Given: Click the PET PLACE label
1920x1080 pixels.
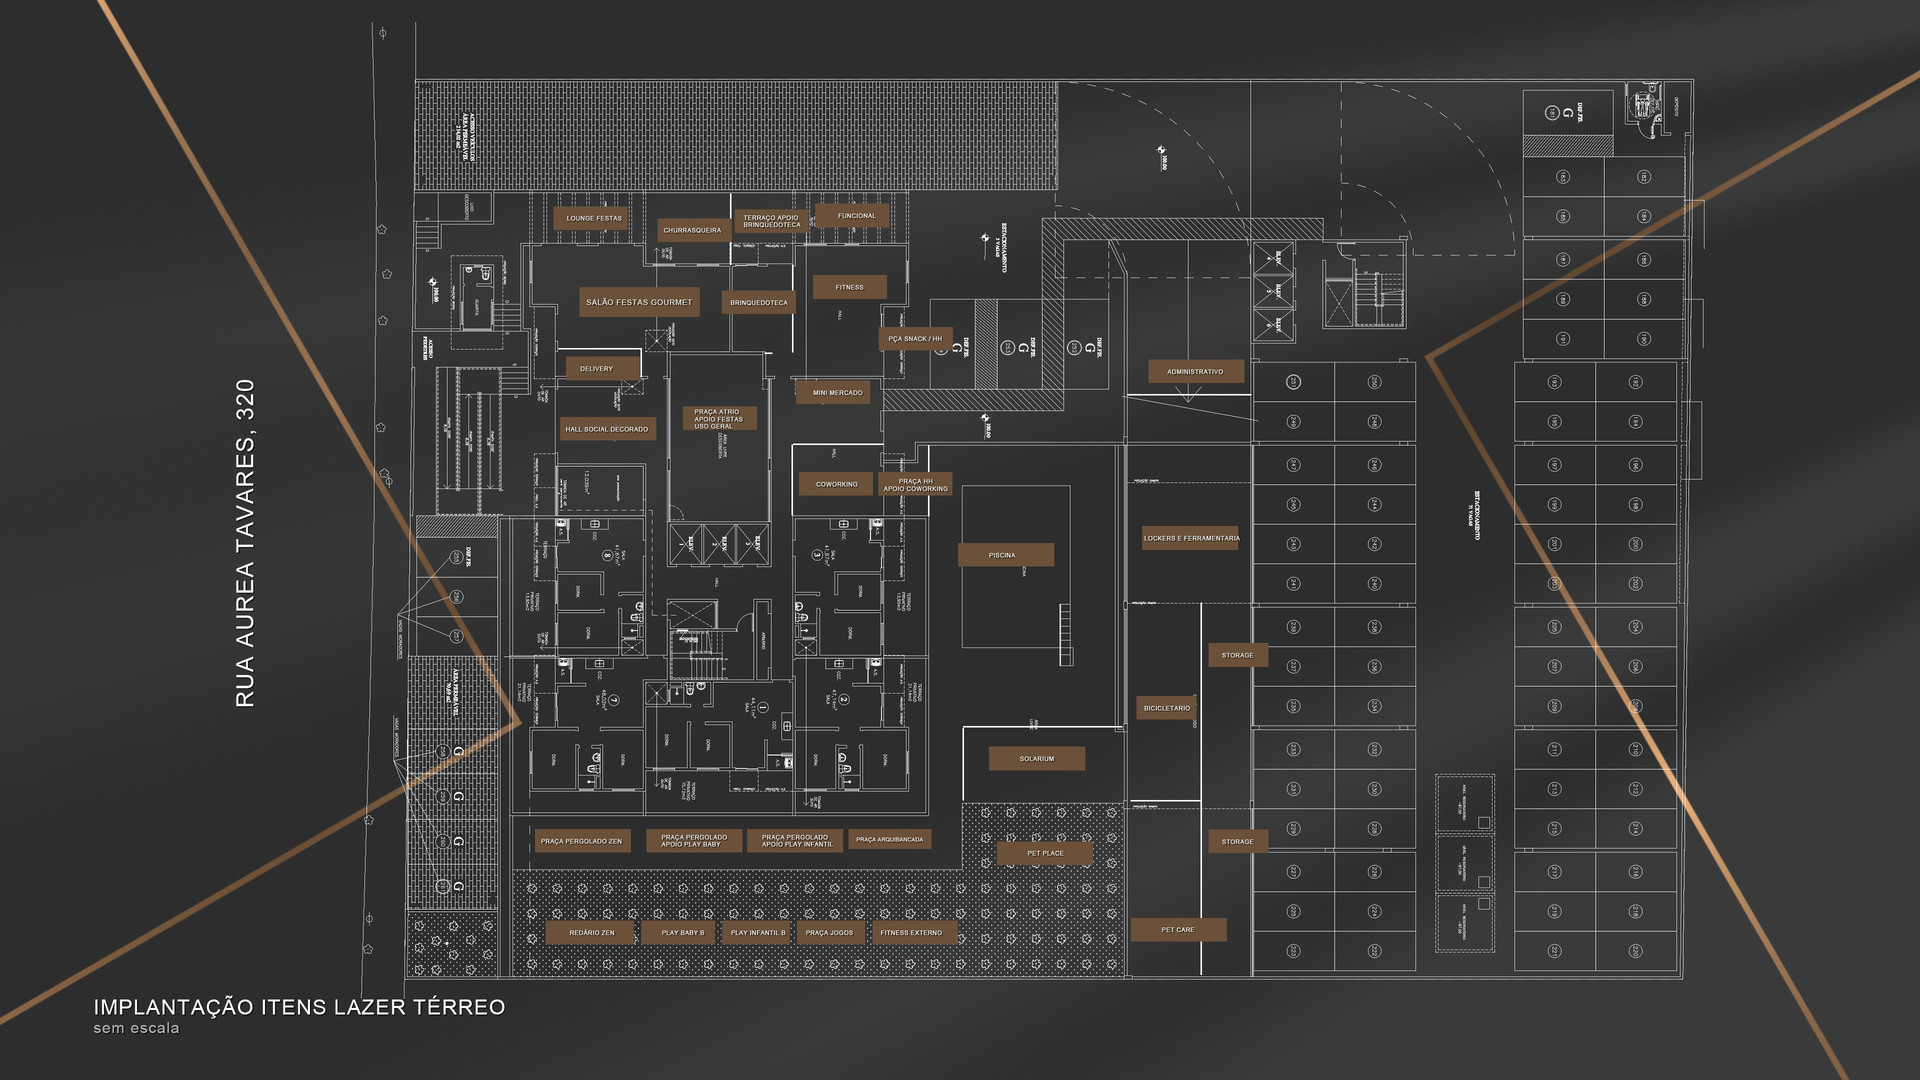Looking at the screenshot, I should click(1045, 854).
